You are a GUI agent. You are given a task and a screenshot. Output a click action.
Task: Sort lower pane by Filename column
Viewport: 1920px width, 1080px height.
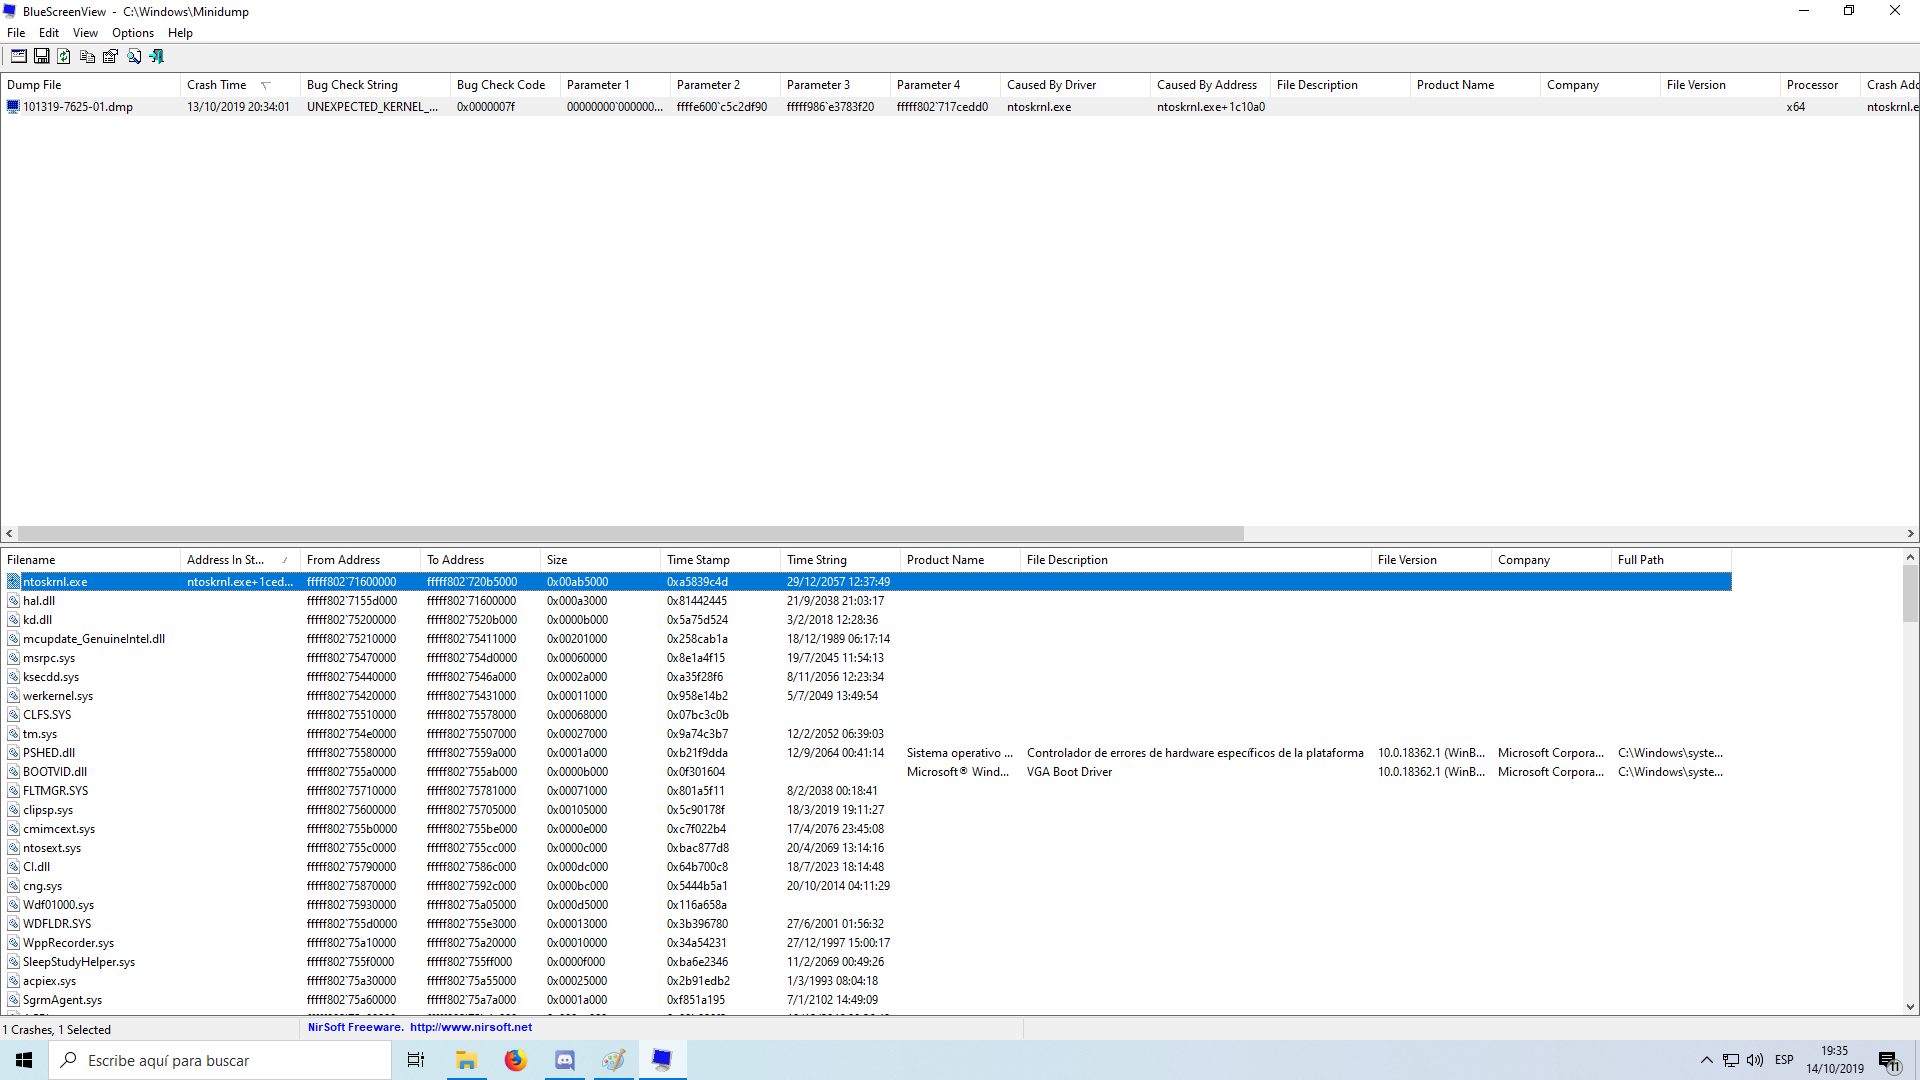90,560
